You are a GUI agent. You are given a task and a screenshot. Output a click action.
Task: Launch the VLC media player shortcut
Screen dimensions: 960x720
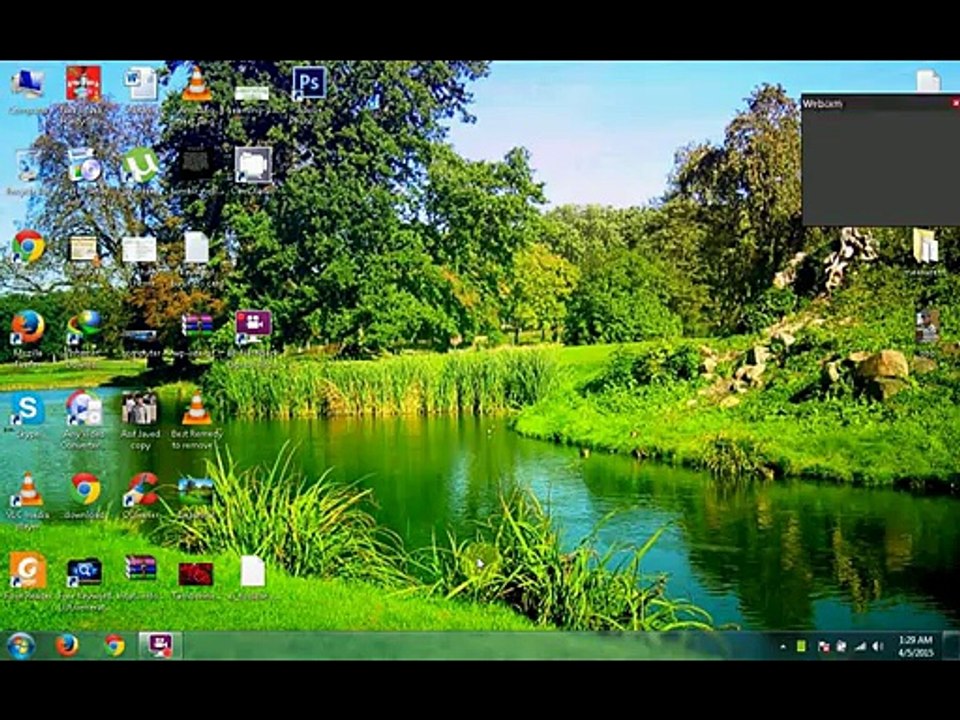pos(28,489)
